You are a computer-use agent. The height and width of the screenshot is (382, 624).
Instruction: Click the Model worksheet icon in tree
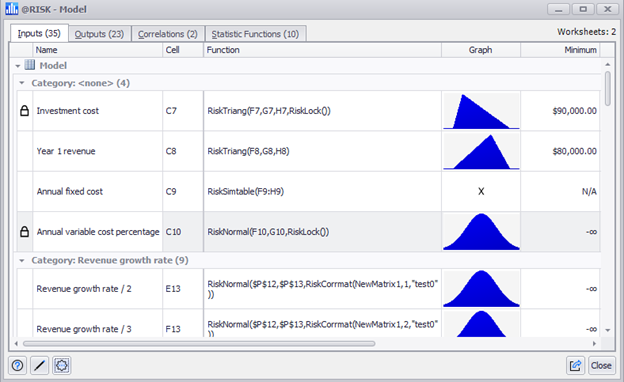pyautogui.click(x=30, y=65)
